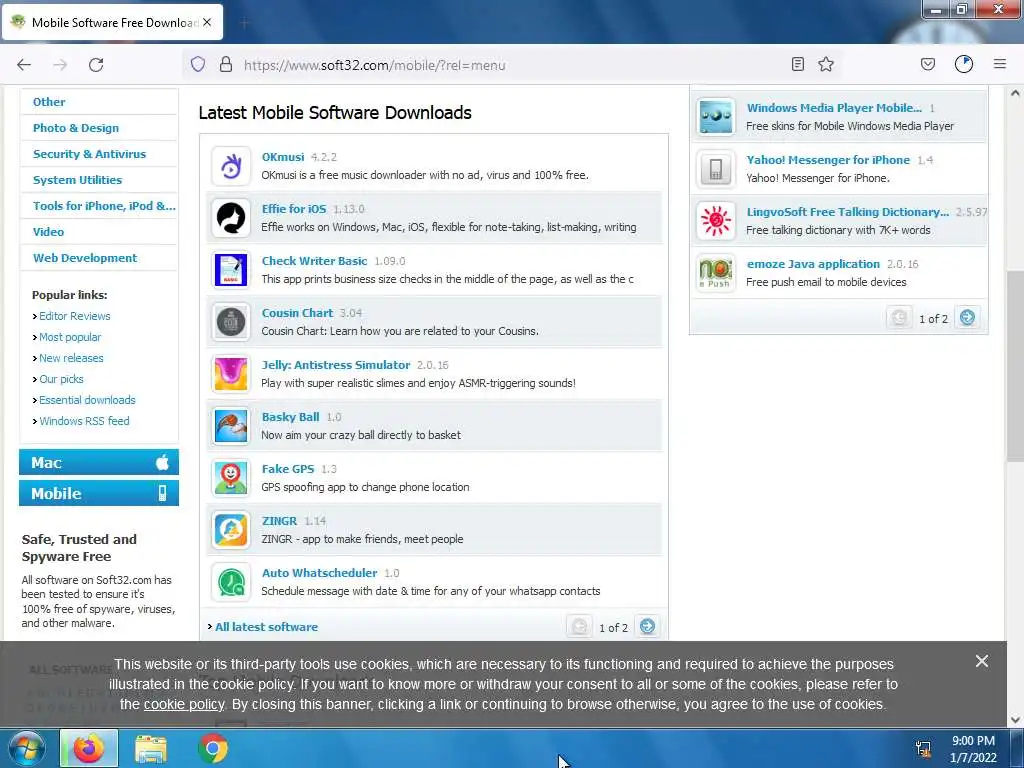Screen dimensions: 1024x768
Task: Open the cookie policy link
Action: (184, 705)
